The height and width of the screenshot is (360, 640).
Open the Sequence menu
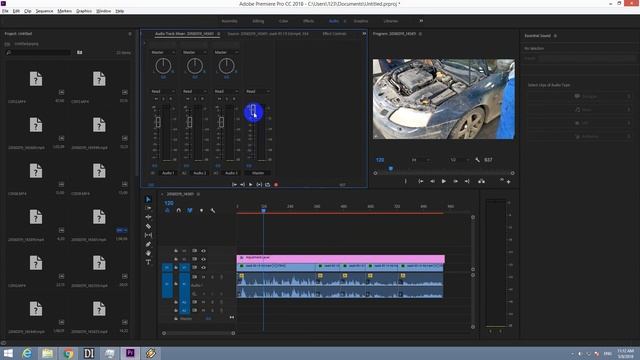[x=44, y=11]
